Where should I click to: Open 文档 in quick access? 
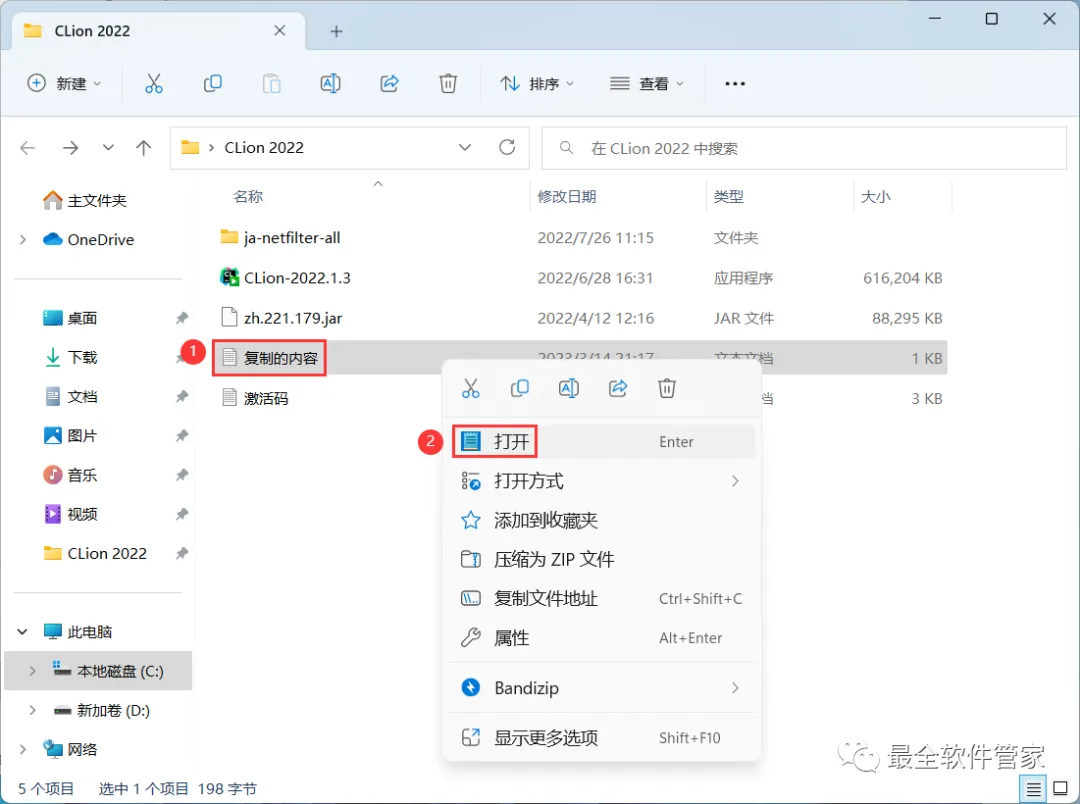pos(82,397)
